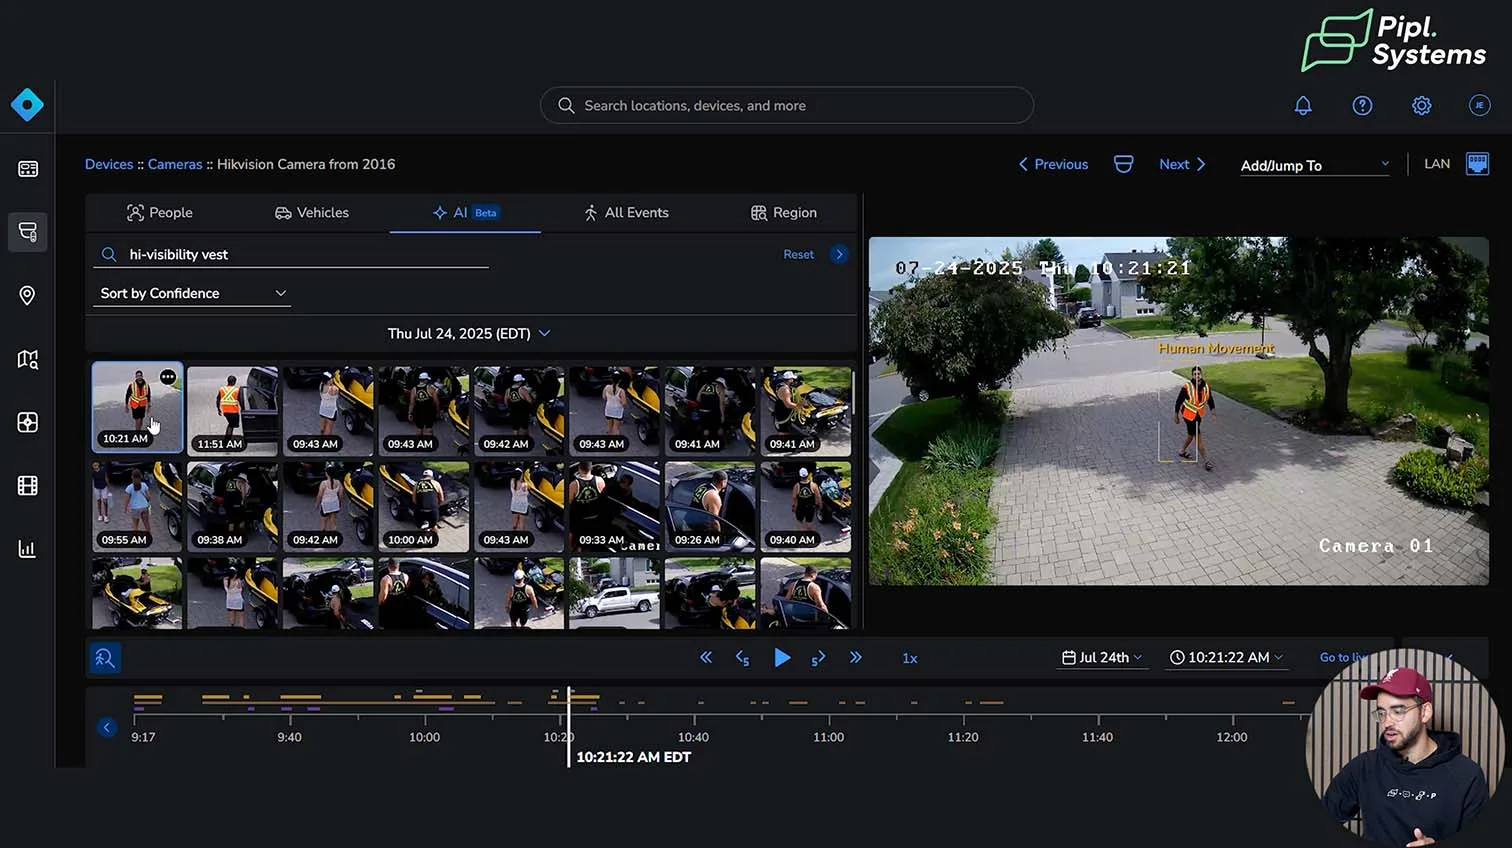
Task: Click the timeline at the 11:00 marker
Action: tap(829, 717)
